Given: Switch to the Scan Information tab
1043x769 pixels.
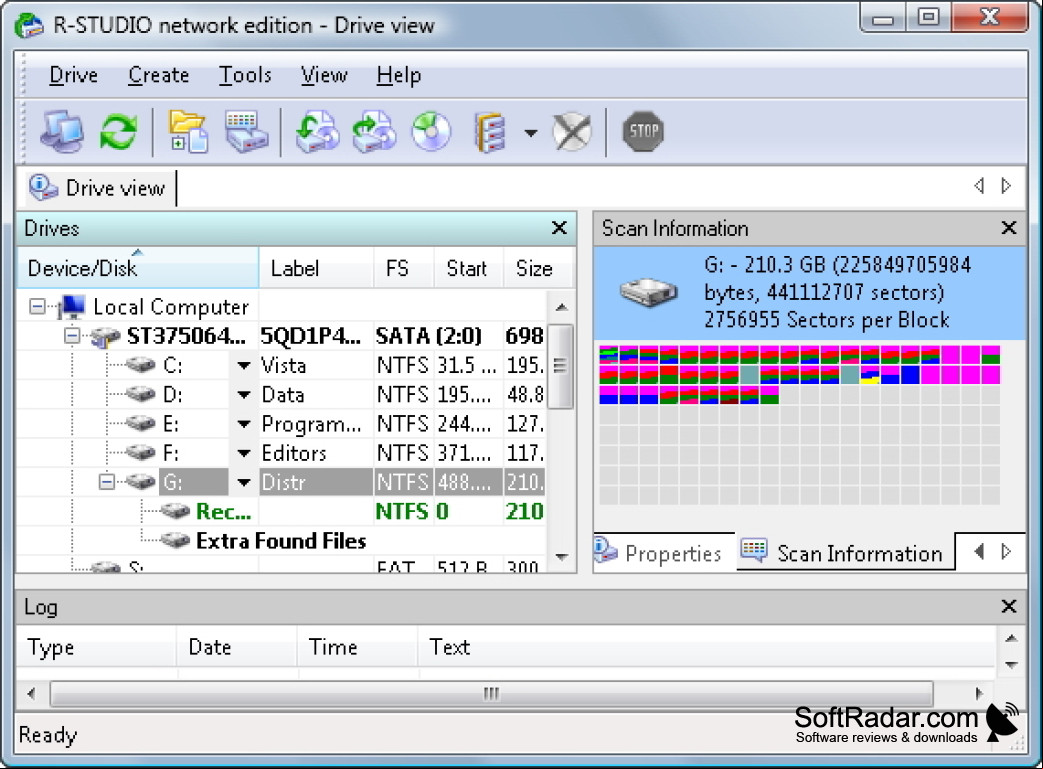Looking at the screenshot, I should (x=845, y=552).
